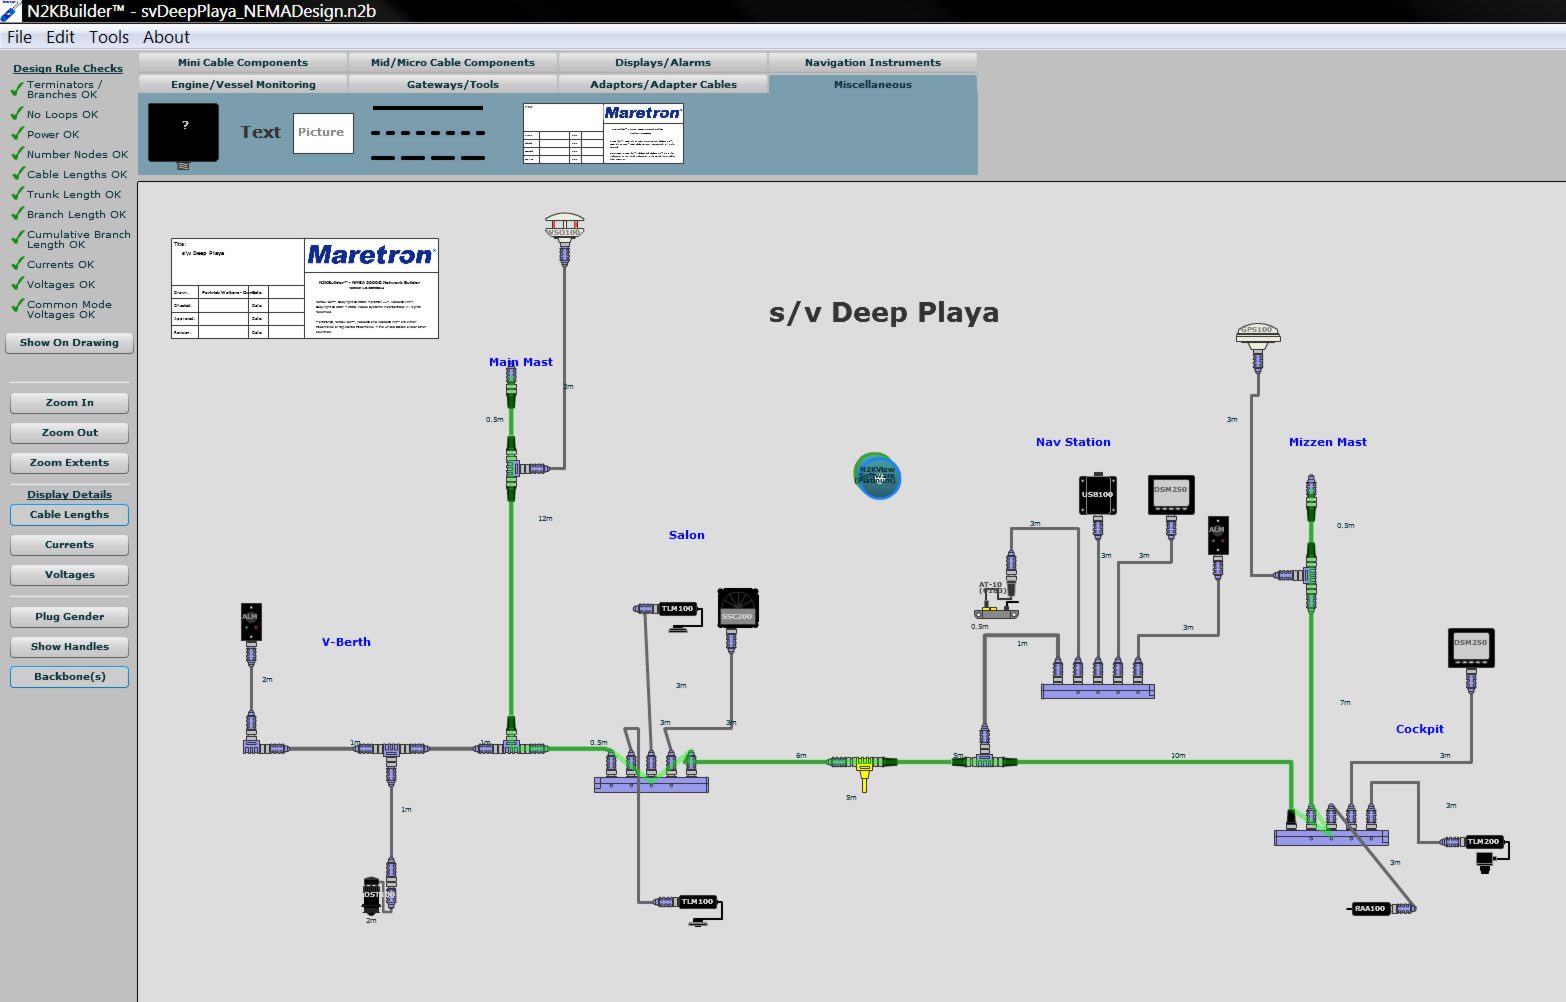Toggle Show Handles
The height and width of the screenshot is (1002, 1566).
(69, 647)
